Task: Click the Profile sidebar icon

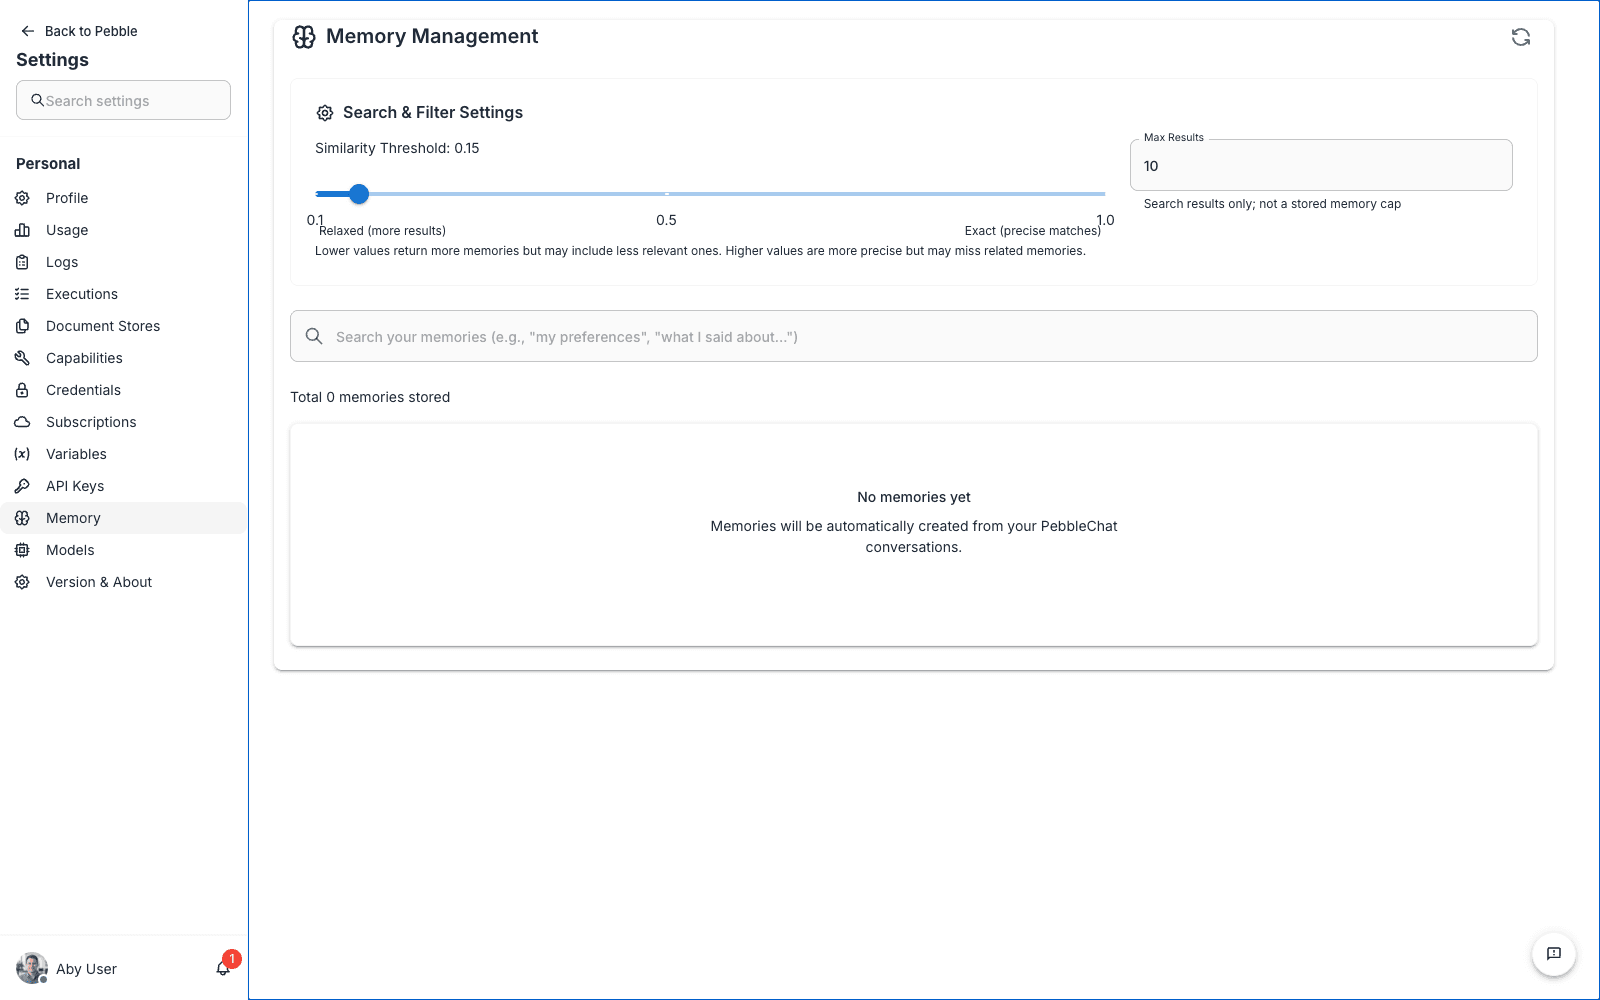Action: pos(22,198)
